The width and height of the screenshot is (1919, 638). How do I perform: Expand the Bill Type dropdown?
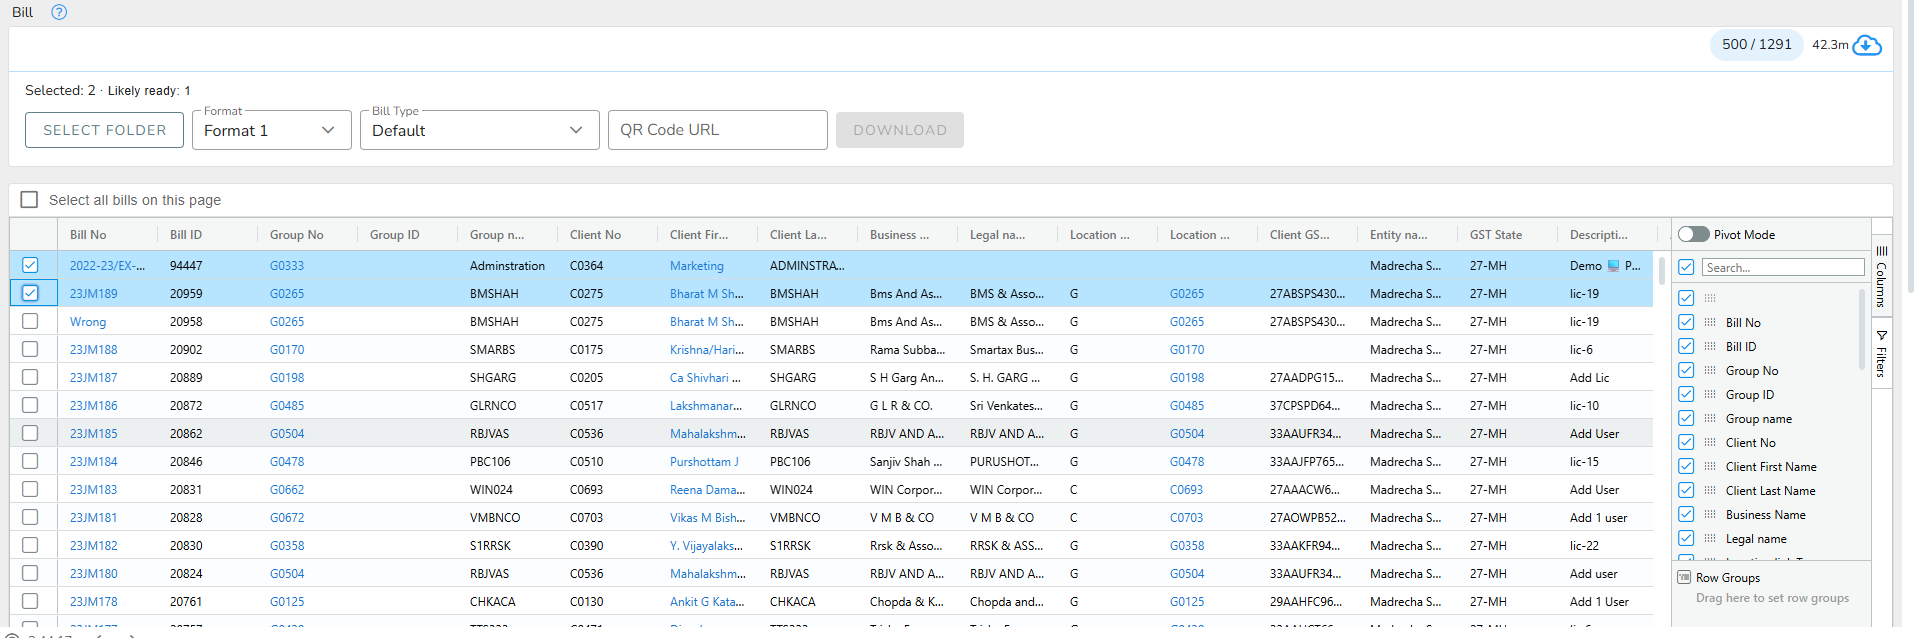[x=479, y=130]
